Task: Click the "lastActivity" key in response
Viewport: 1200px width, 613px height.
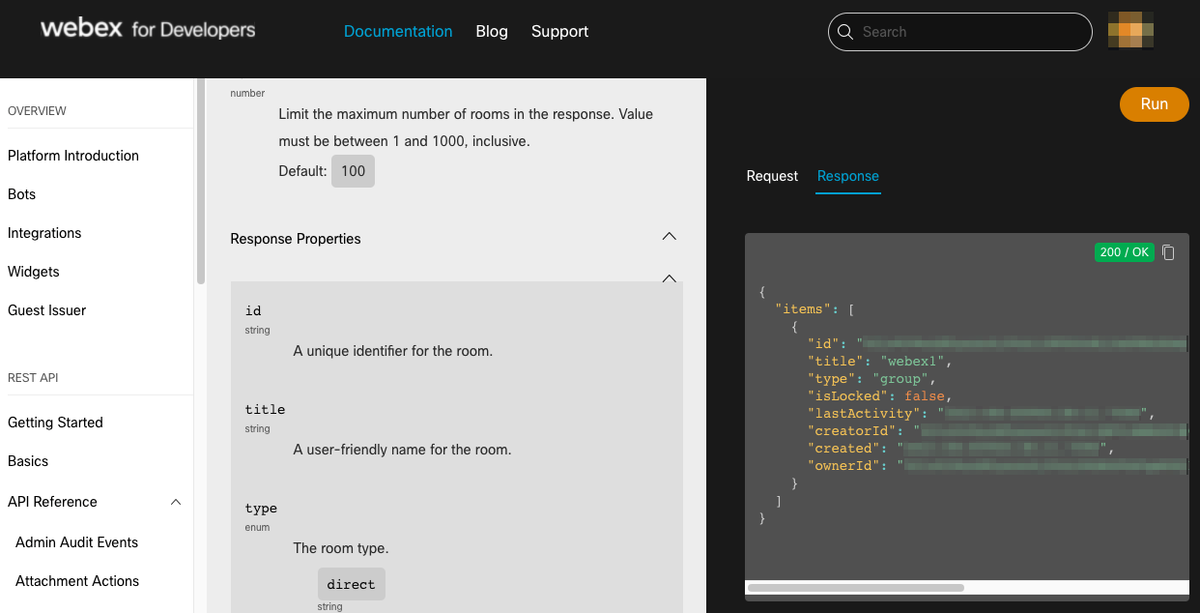Action: tap(864, 413)
